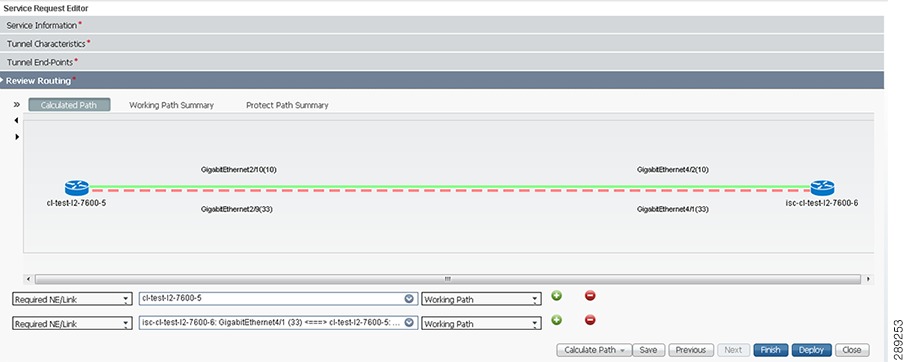
Task: Switch to Working Path Summary tab
Action: 171,105
